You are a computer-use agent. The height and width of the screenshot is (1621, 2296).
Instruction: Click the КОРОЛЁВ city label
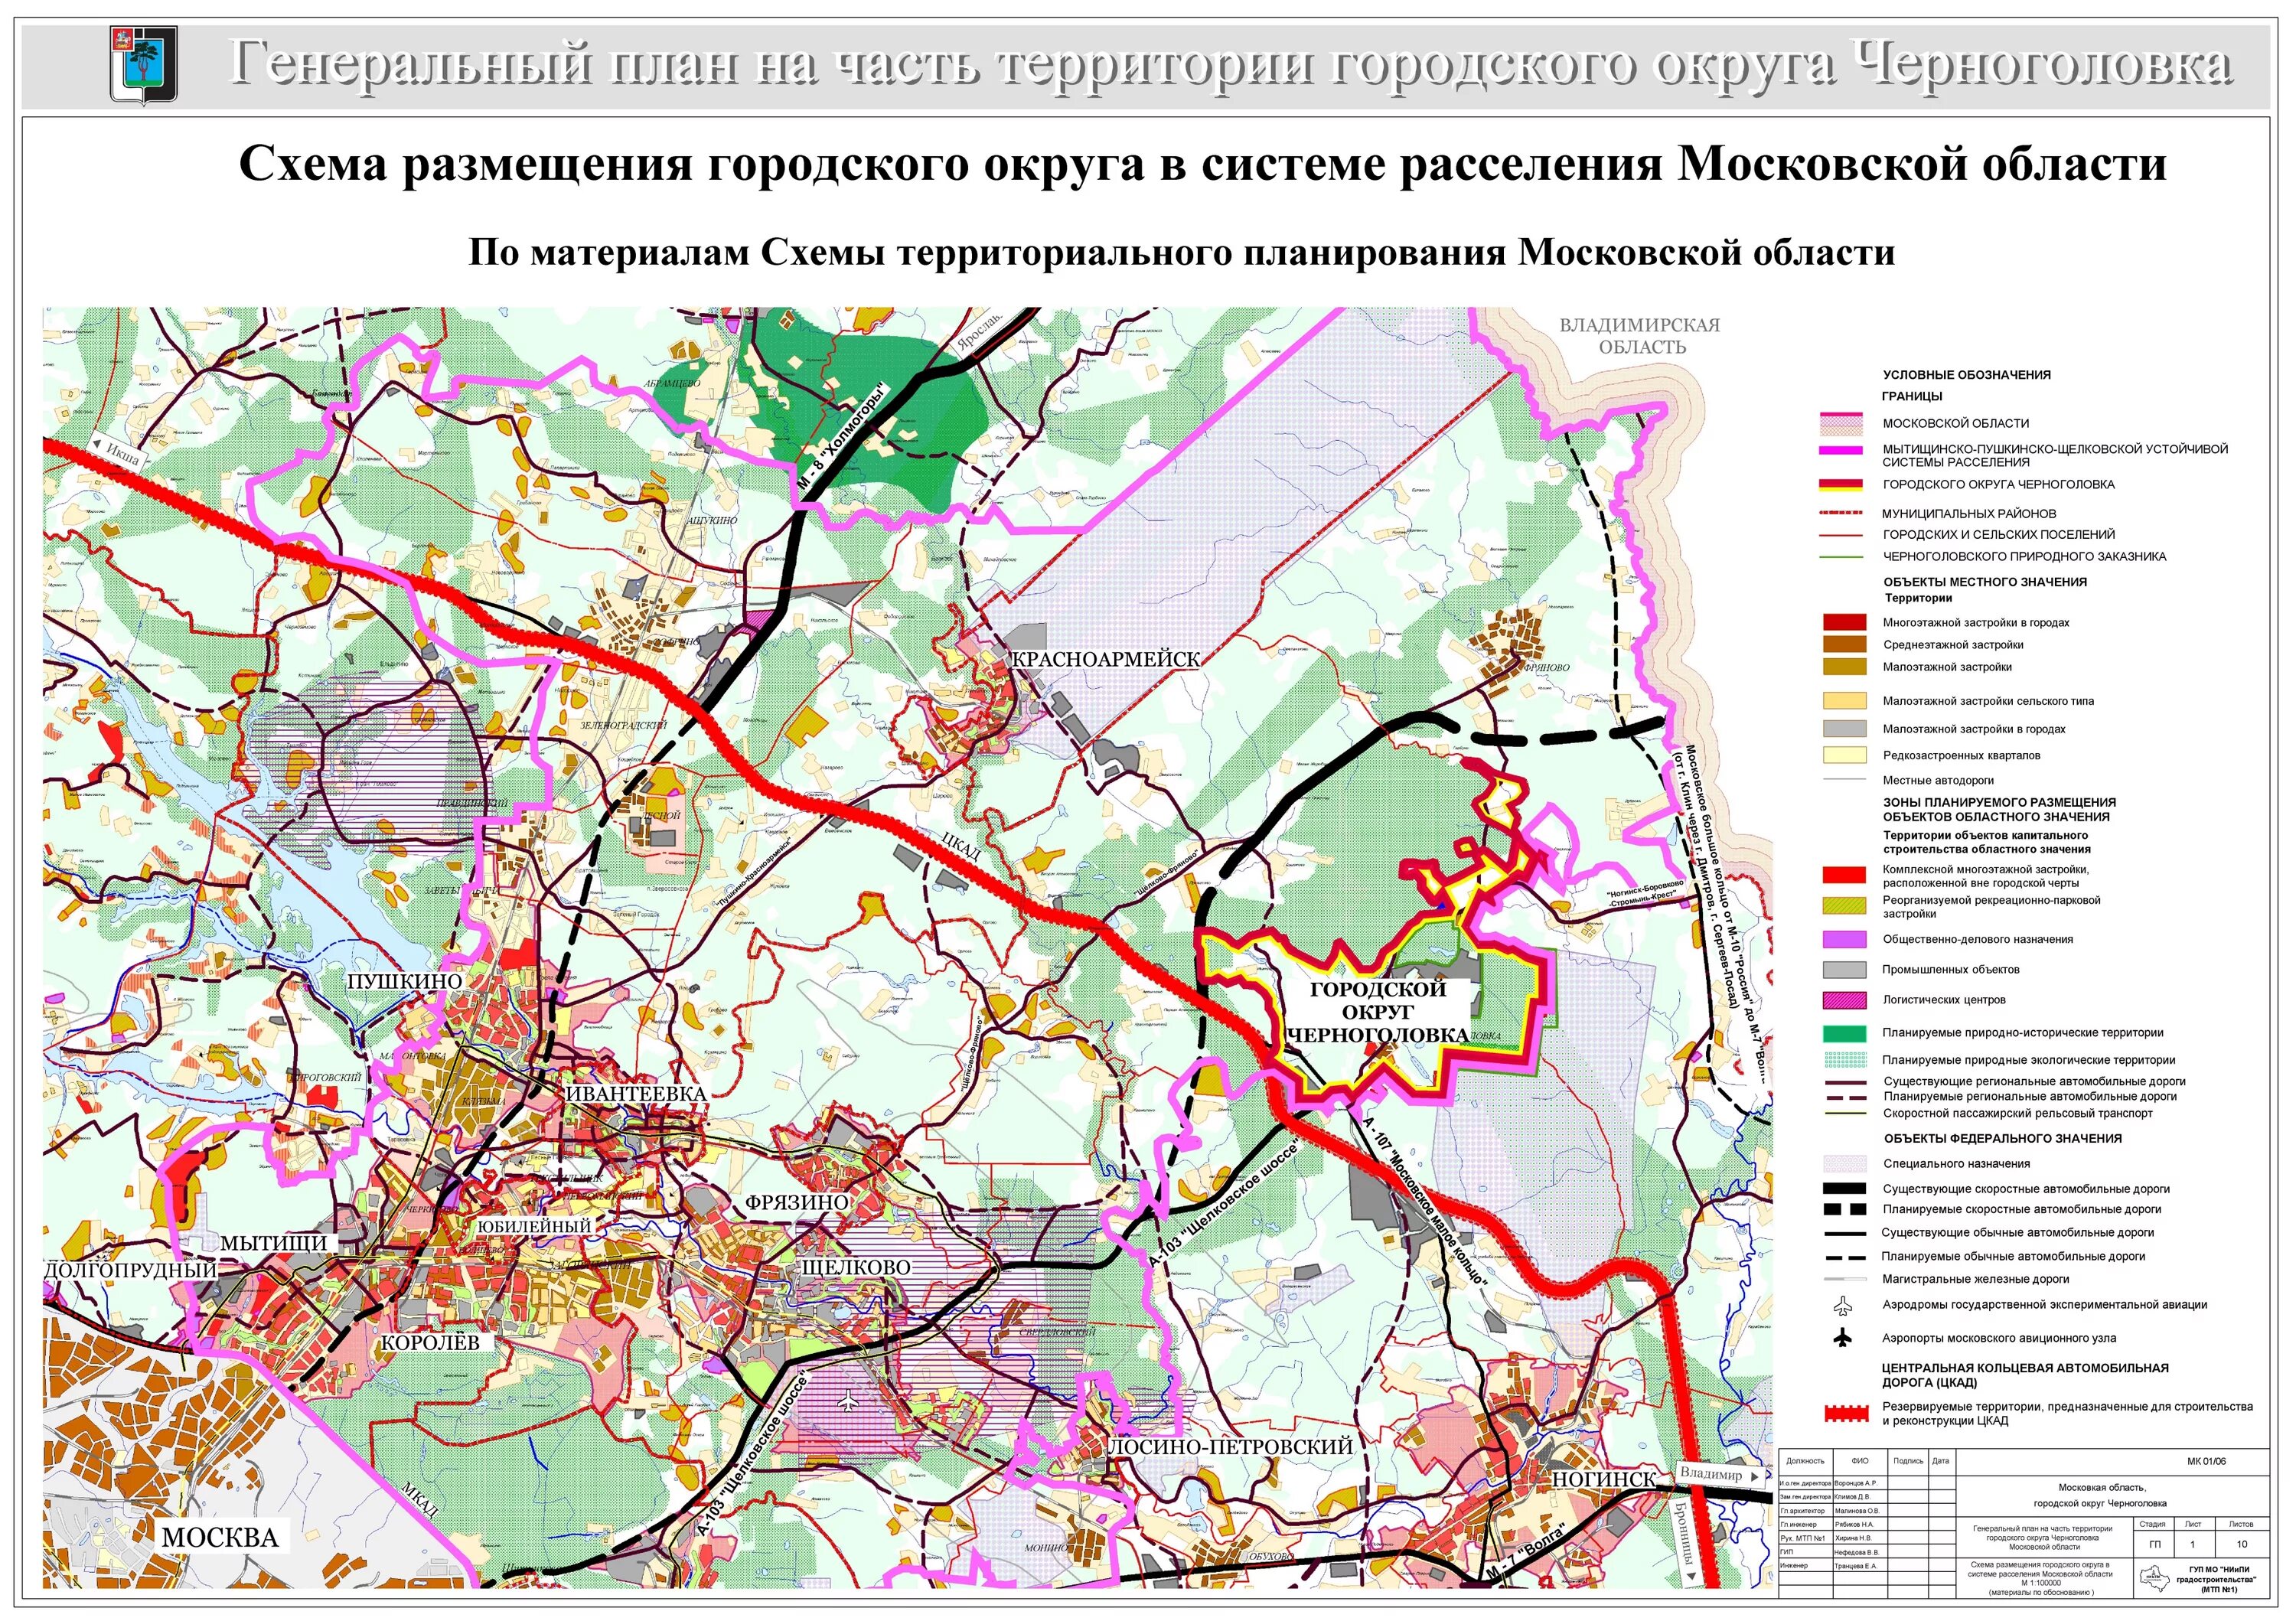[x=430, y=1343]
